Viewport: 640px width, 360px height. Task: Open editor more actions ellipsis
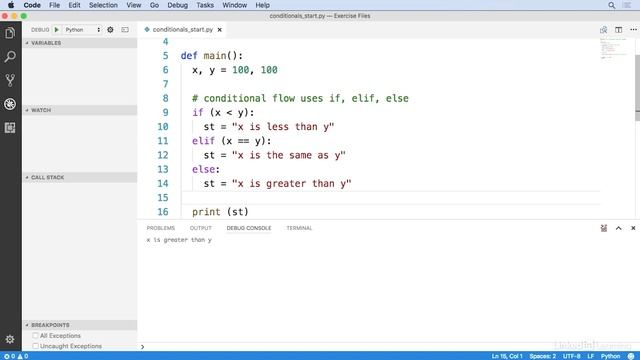(x=633, y=30)
